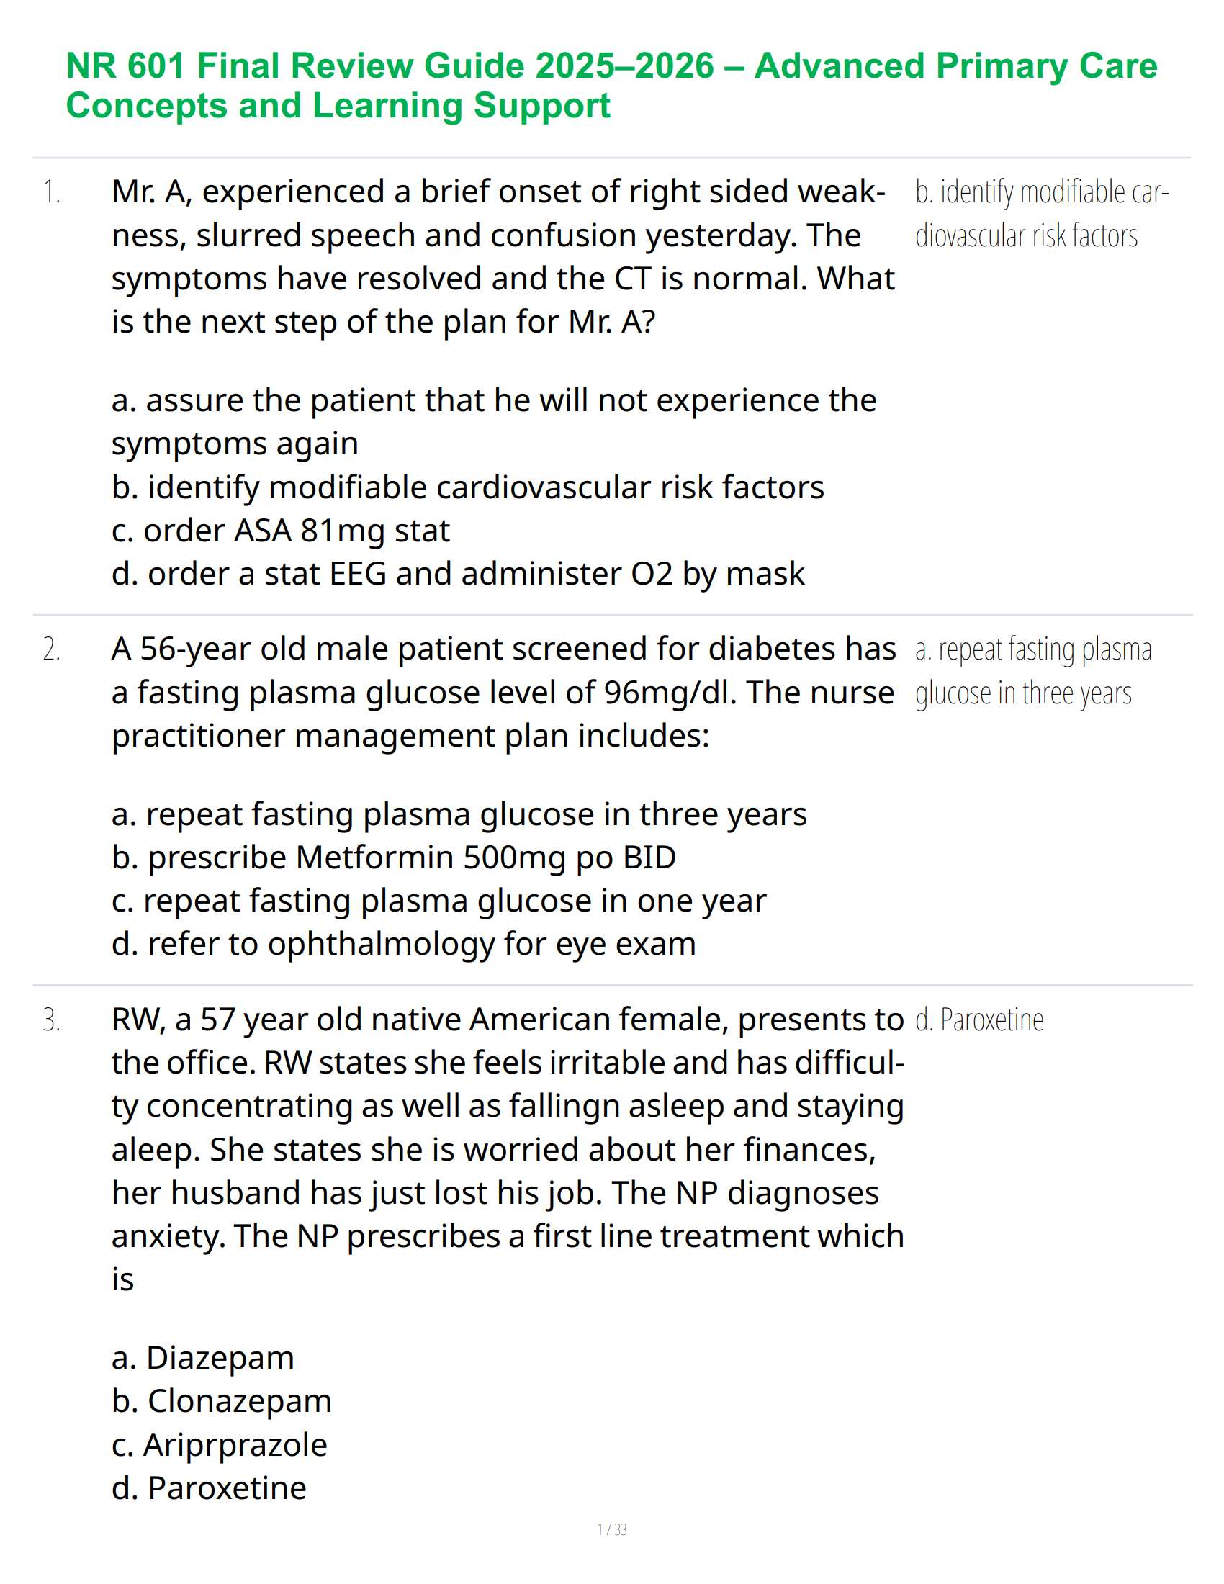The image size is (1224, 1584).
Task: Click the Mr. A question text
Action: click(x=502, y=256)
